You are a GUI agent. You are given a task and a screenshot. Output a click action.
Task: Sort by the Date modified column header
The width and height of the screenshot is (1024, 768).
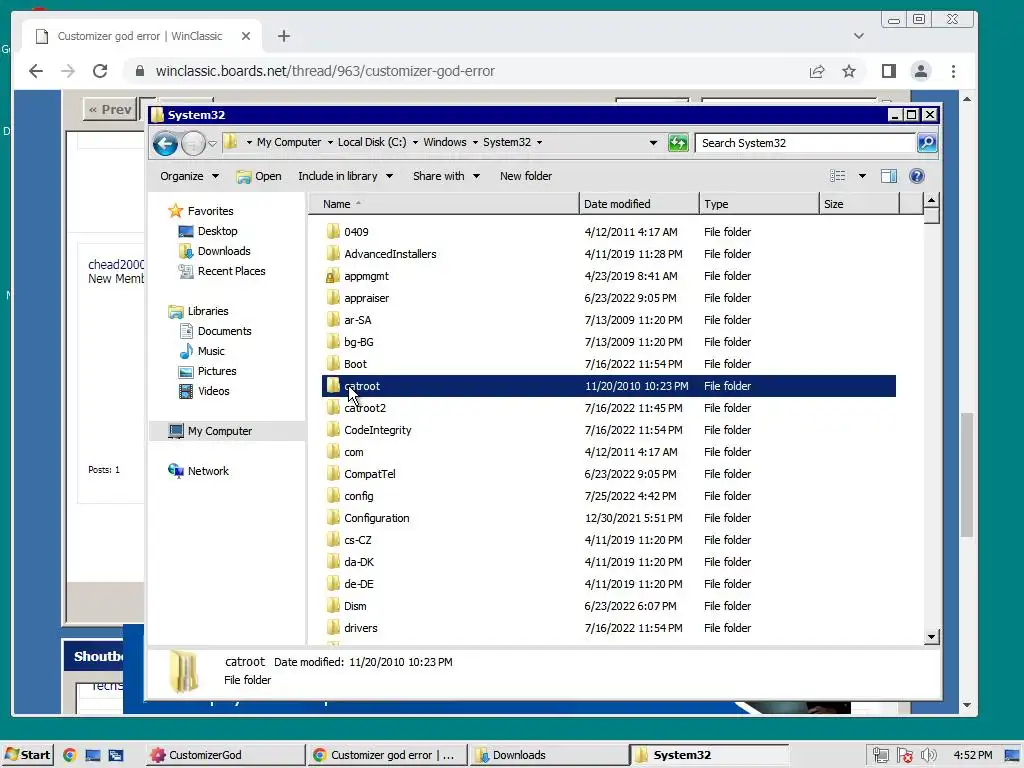tap(639, 204)
